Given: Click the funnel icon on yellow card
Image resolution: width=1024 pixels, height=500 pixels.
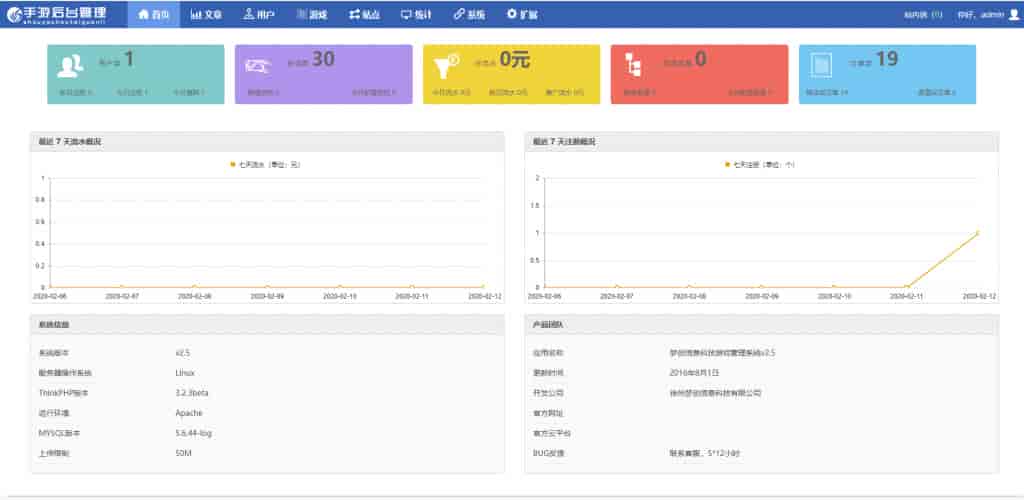Looking at the screenshot, I should tap(446, 65).
